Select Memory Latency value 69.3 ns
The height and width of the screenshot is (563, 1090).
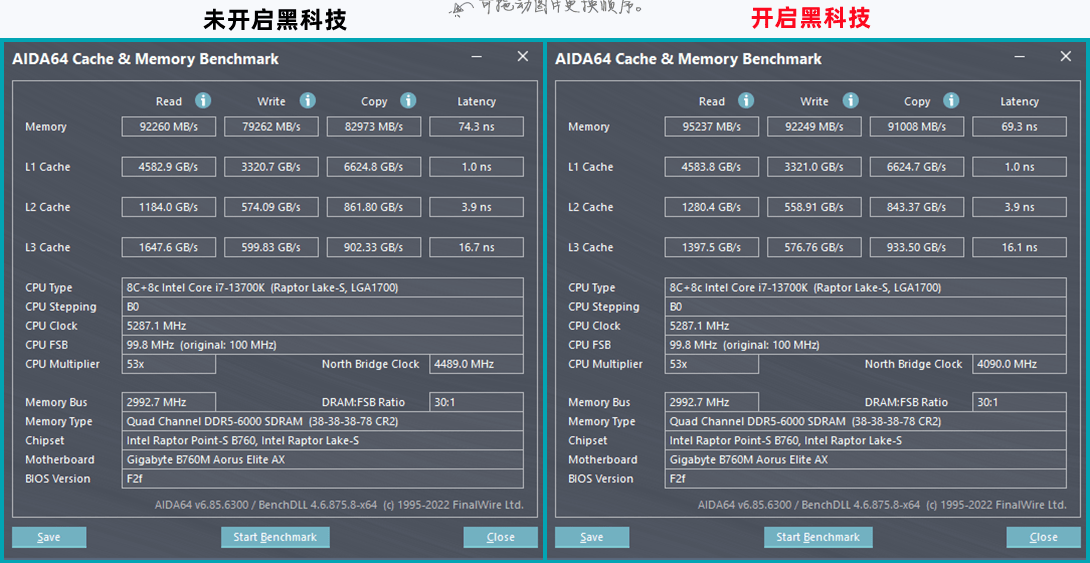point(1019,127)
